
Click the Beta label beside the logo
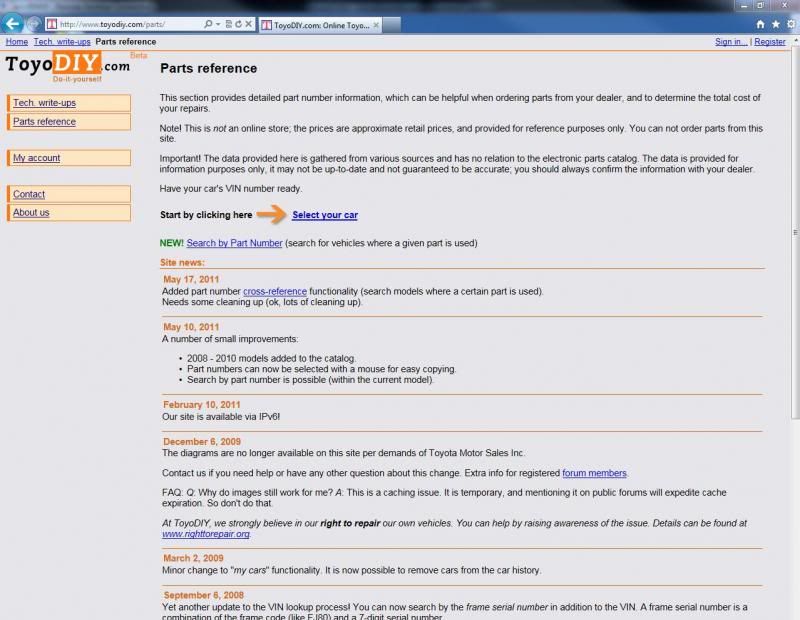pos(138,55)
